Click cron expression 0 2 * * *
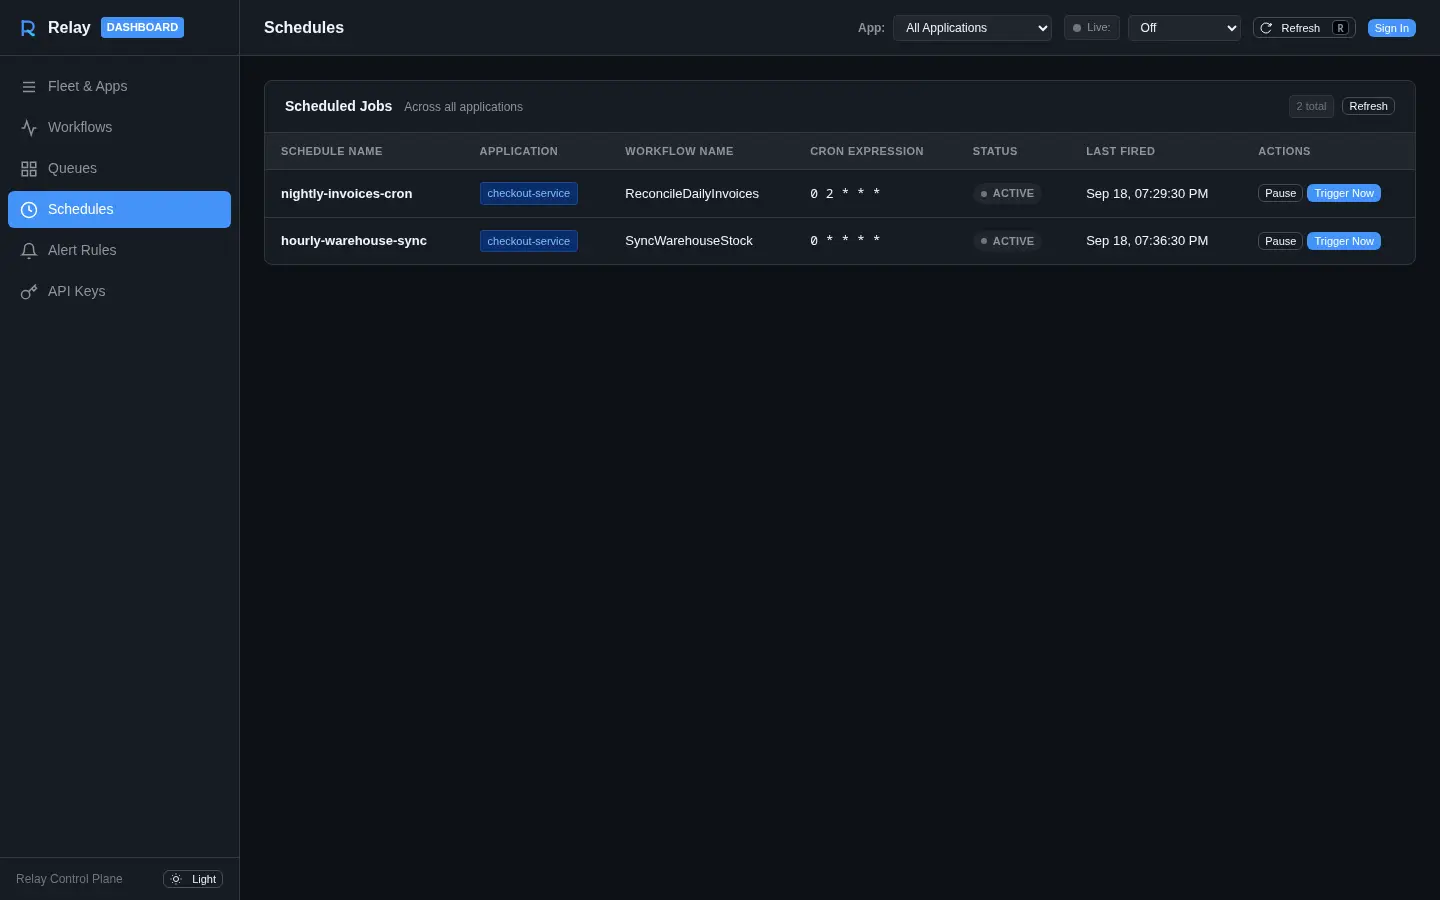This screenshot has height=900, width=1440. (845, 193)
